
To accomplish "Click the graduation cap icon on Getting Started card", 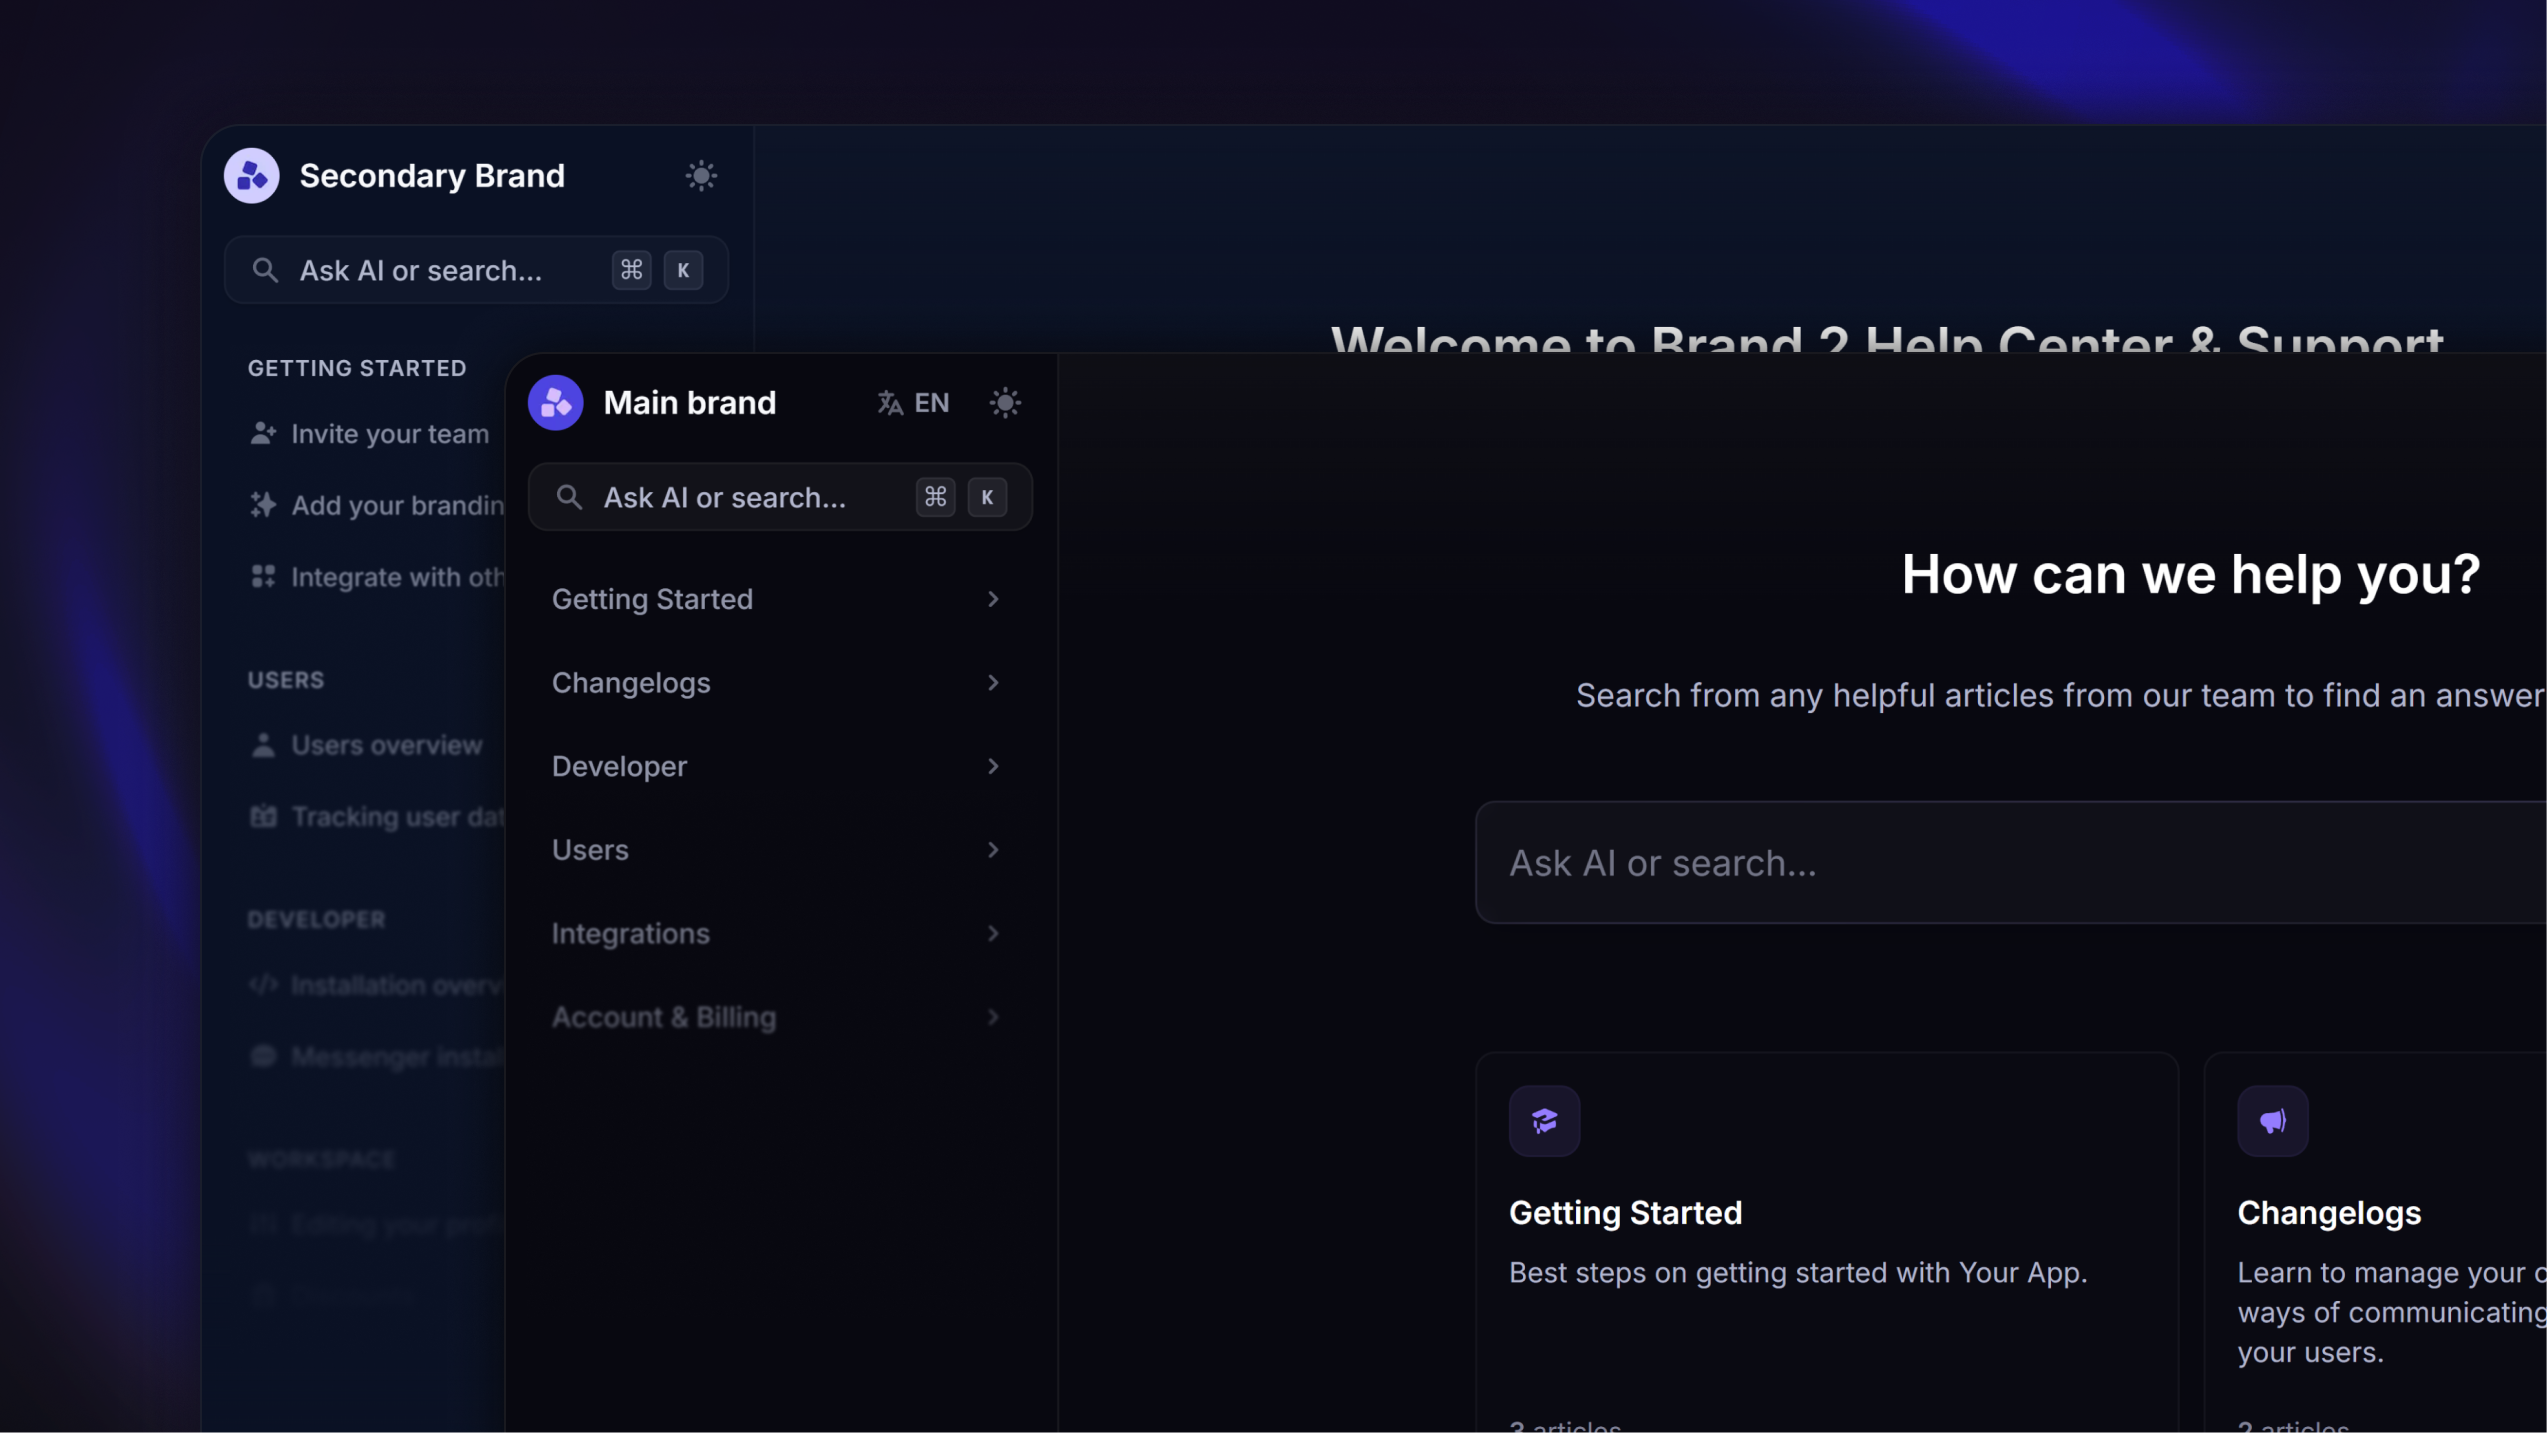I will (1544, 1120).
